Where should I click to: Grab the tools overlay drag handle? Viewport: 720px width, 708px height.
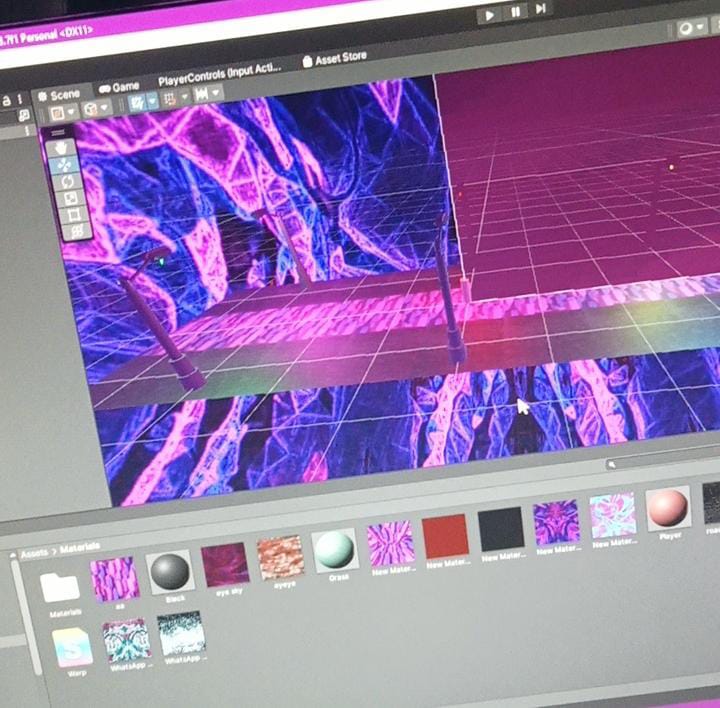coord(58,133)
